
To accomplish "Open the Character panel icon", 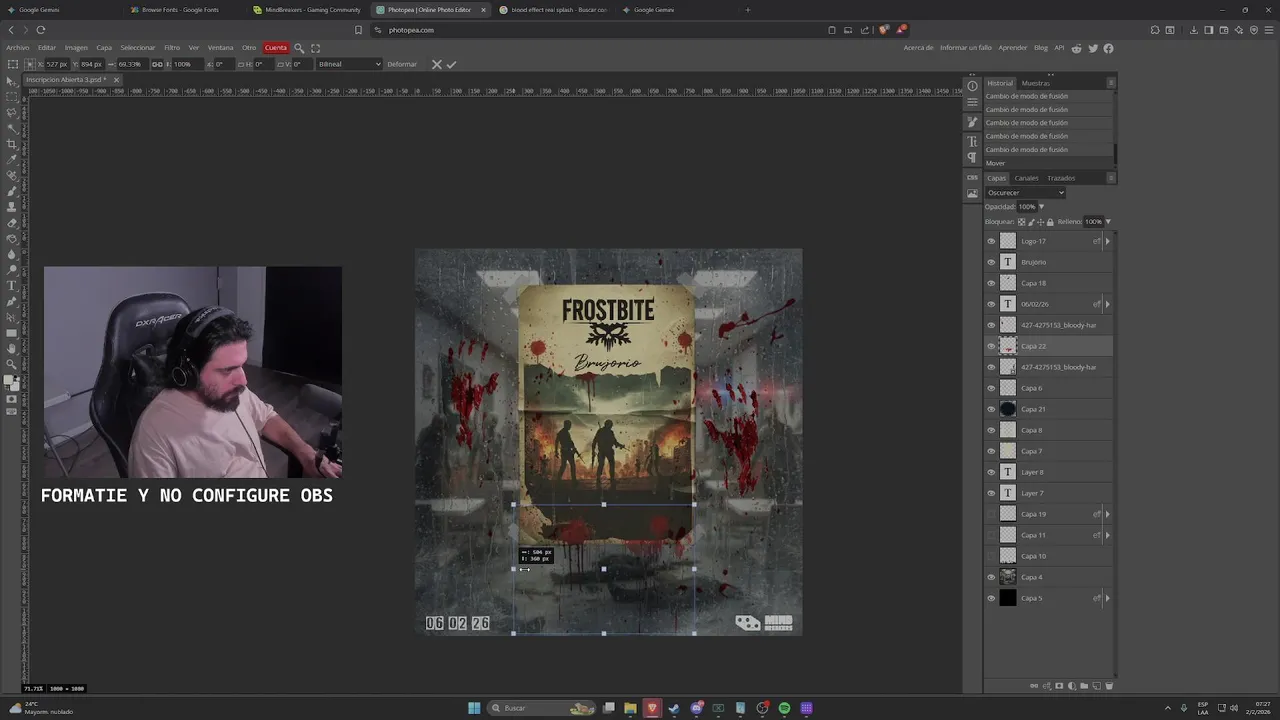I will pyautogui.click(x=972, y=142).
